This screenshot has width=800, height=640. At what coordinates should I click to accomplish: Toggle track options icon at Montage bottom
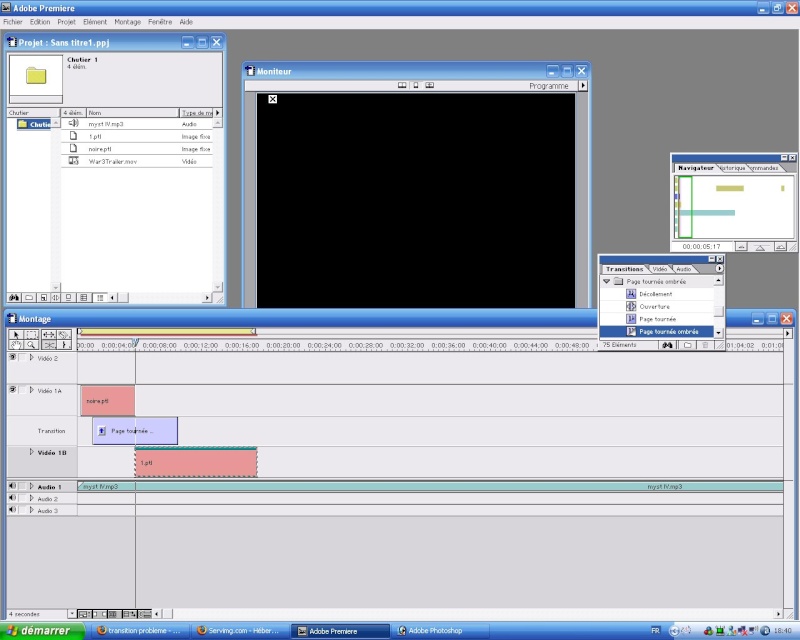(84, 614)
